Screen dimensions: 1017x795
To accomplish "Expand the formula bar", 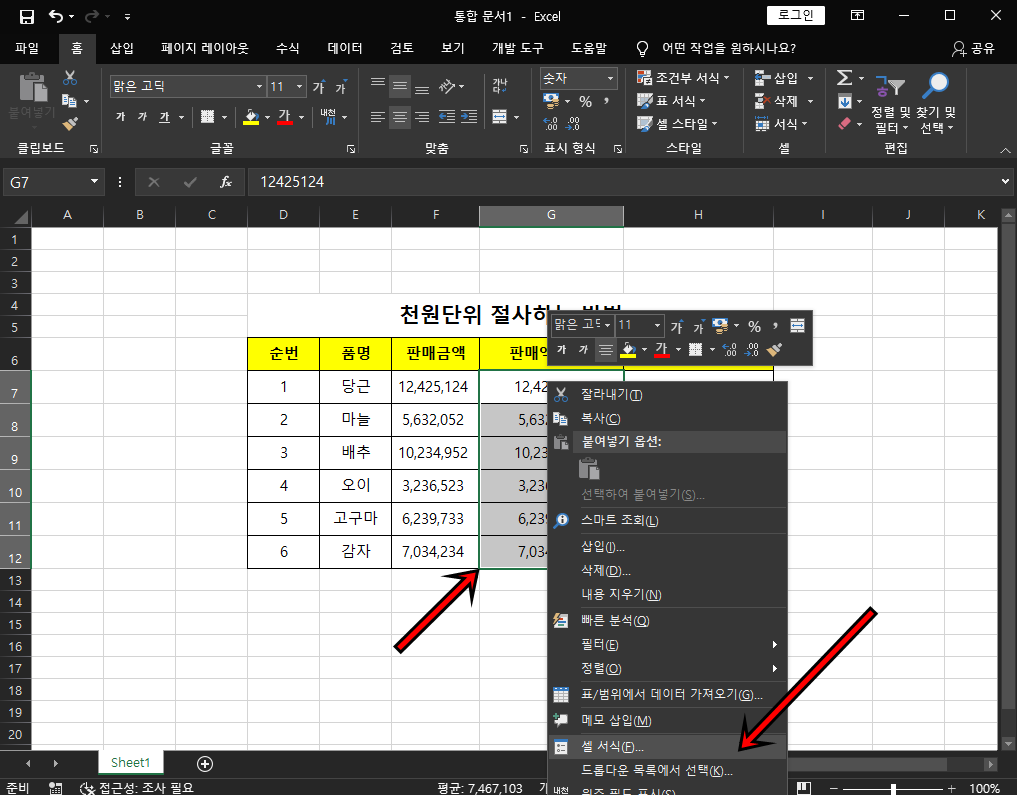I will point(1005,182).
